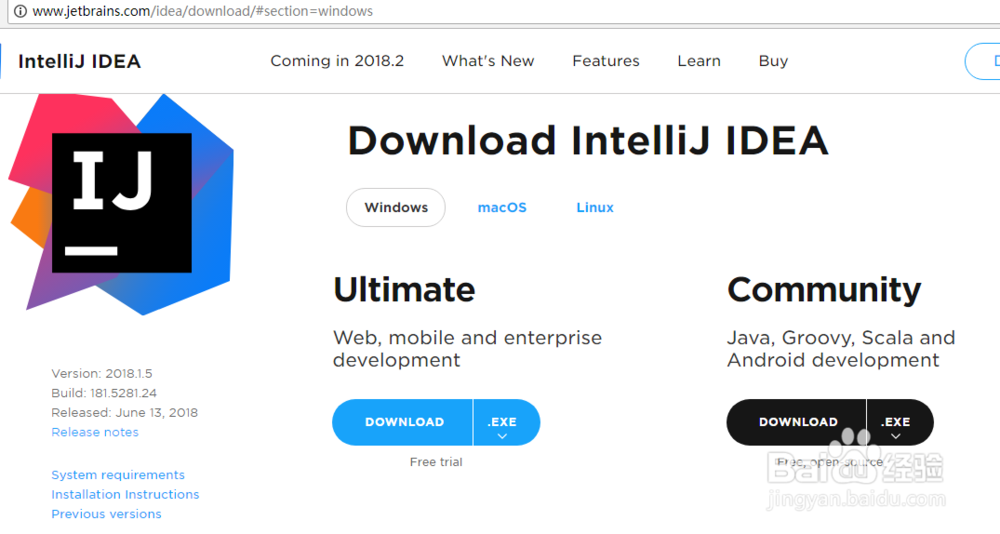This screenshot has width=1000, height=534.
Task: Click the Free trial caption
Action: click(436, 462)
